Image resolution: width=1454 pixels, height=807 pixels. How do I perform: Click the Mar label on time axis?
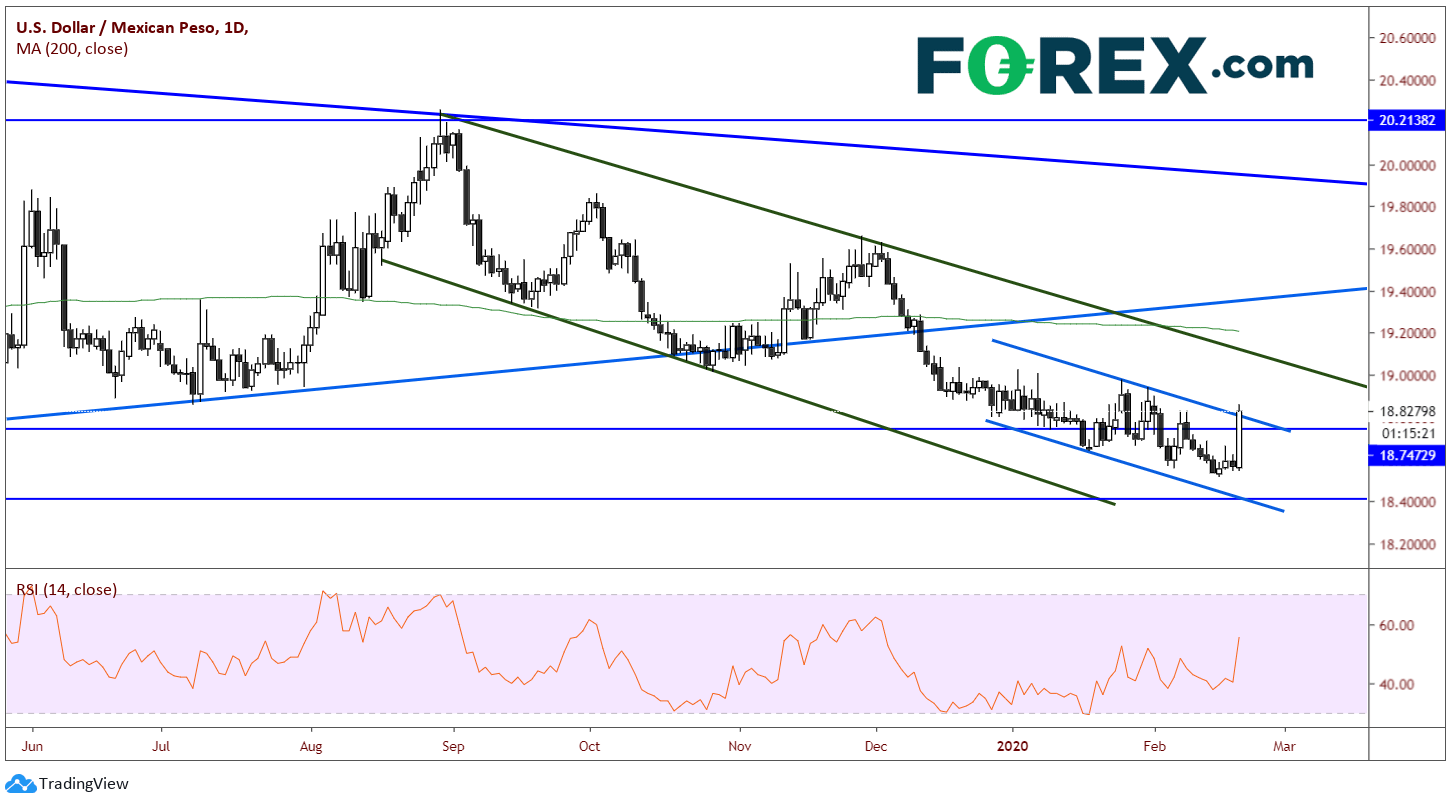(x=1285, y=745)
